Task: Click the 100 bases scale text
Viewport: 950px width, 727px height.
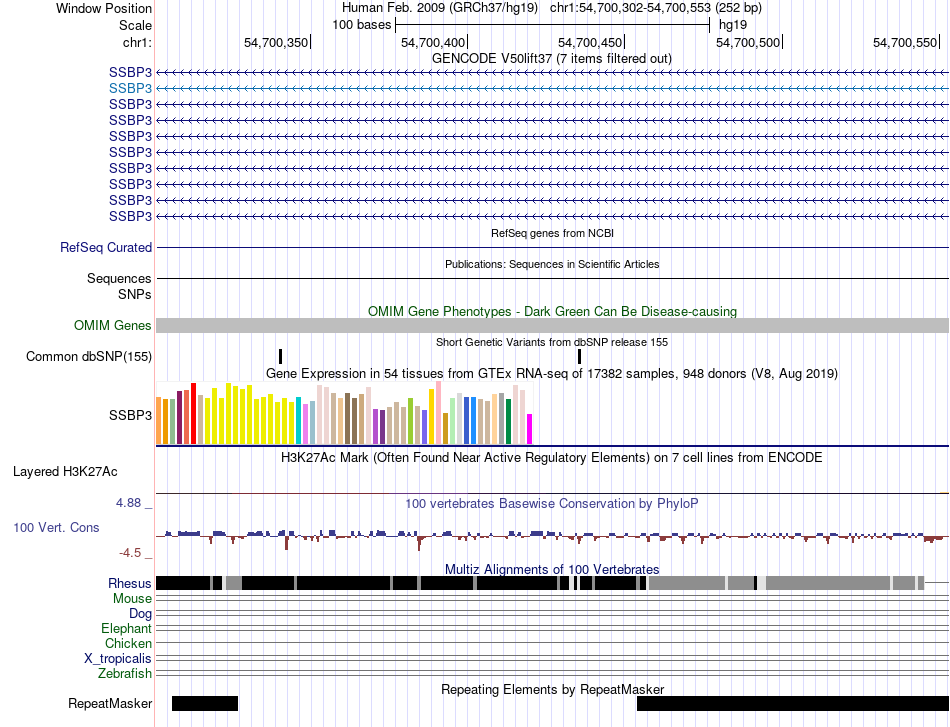Action: coord(362,25)
